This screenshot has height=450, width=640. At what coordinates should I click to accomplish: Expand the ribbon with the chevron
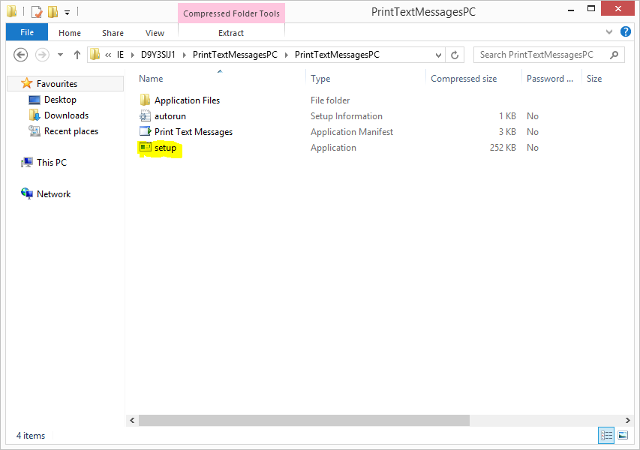tap(609, 32)
